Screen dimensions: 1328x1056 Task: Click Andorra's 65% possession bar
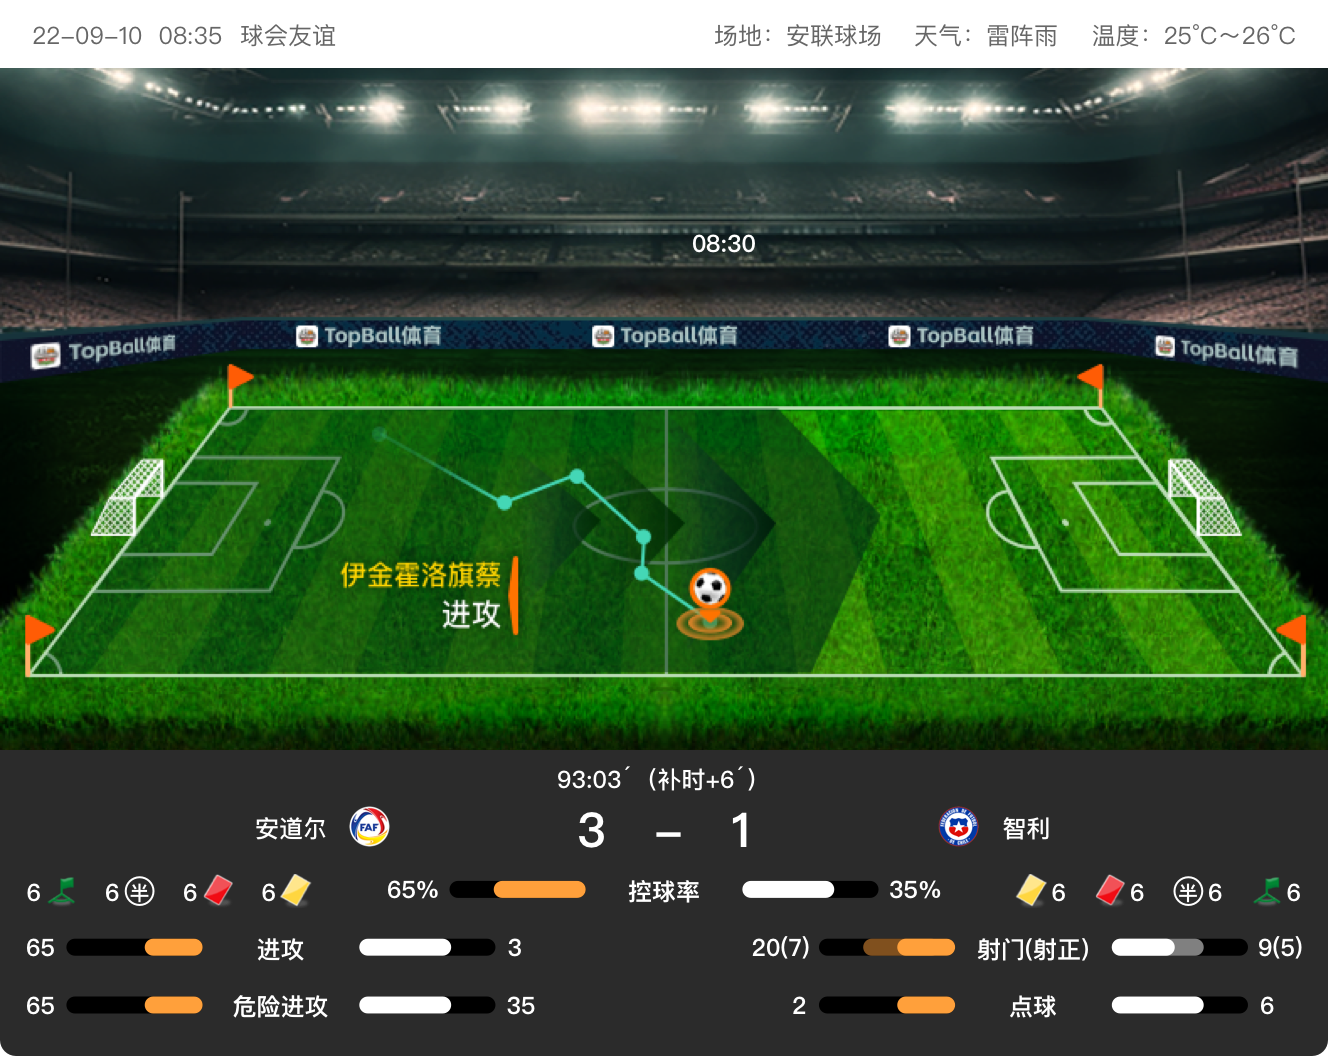[x=517, y=889]
